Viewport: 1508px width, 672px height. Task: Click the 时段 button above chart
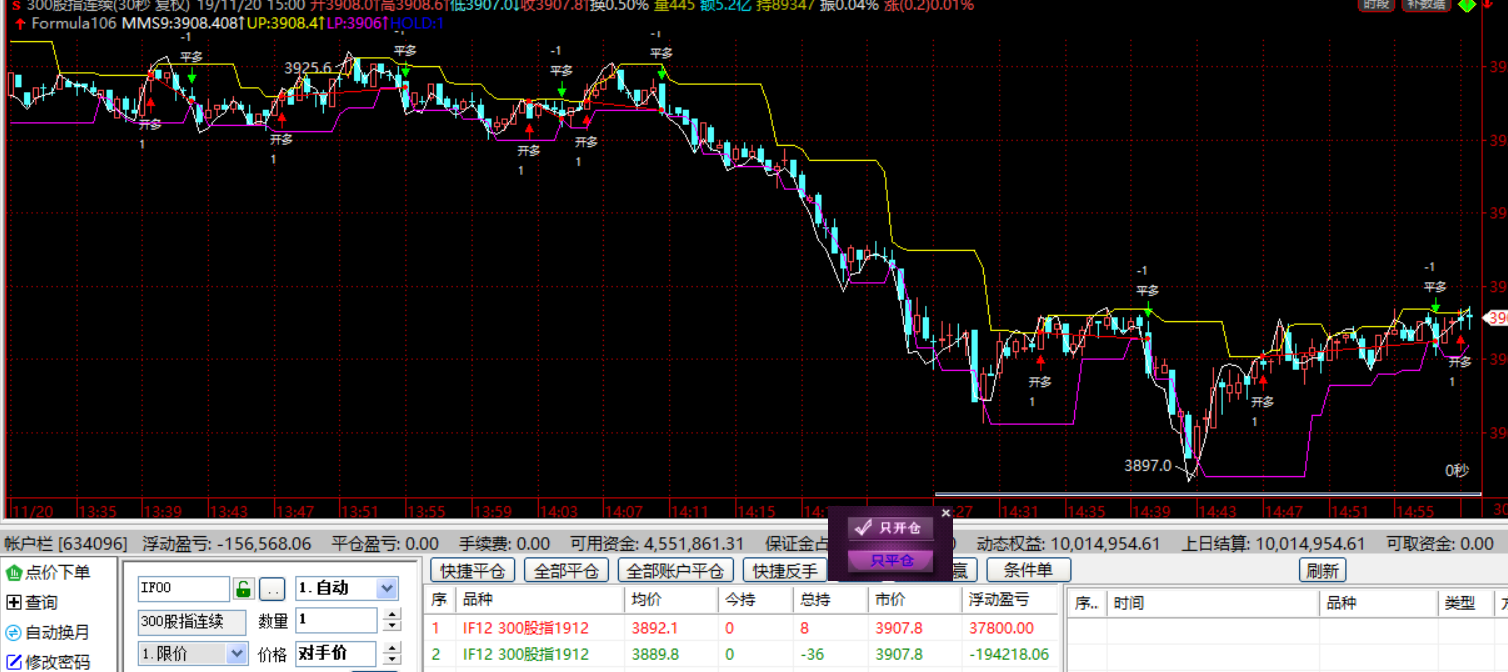(x=1377, y=4)
